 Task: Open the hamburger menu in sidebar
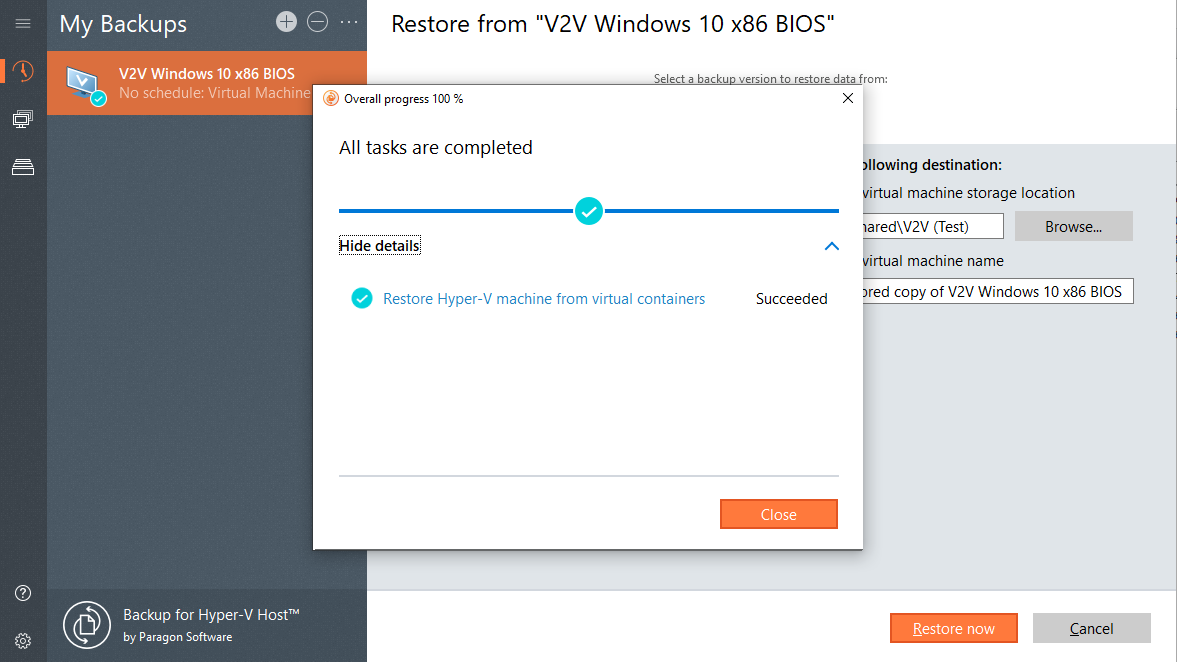23,23
